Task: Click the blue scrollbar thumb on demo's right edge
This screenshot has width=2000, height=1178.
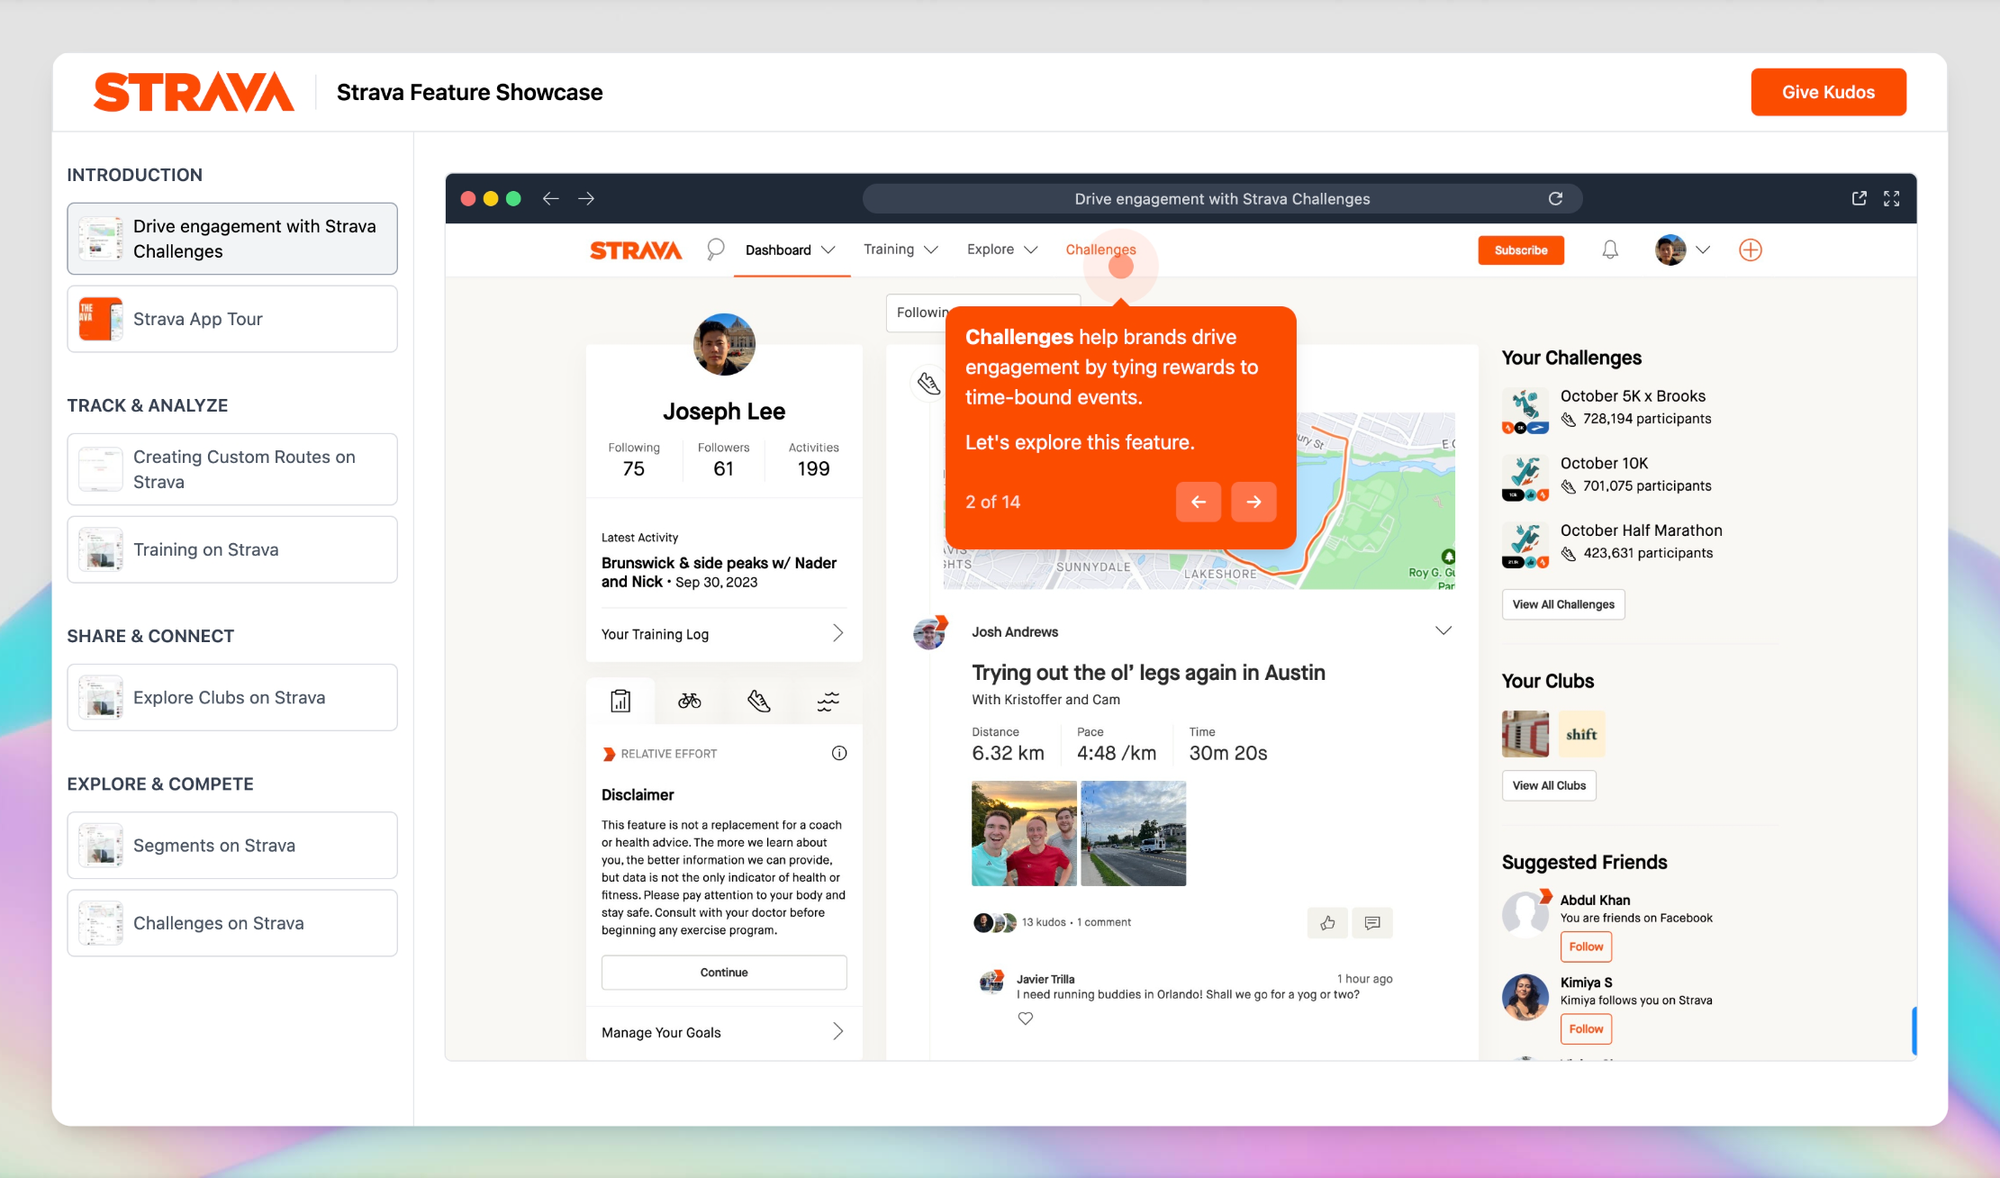Action: point(1914,1031)
